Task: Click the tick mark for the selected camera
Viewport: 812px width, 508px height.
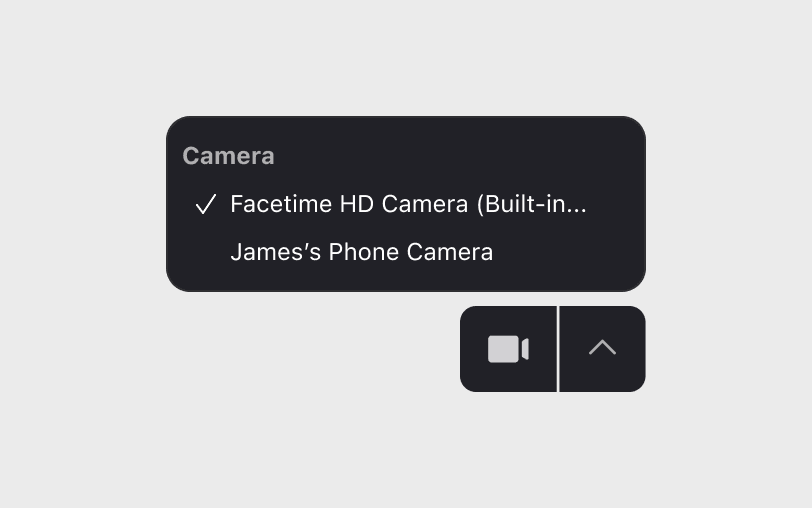Action: click(206, 205)
